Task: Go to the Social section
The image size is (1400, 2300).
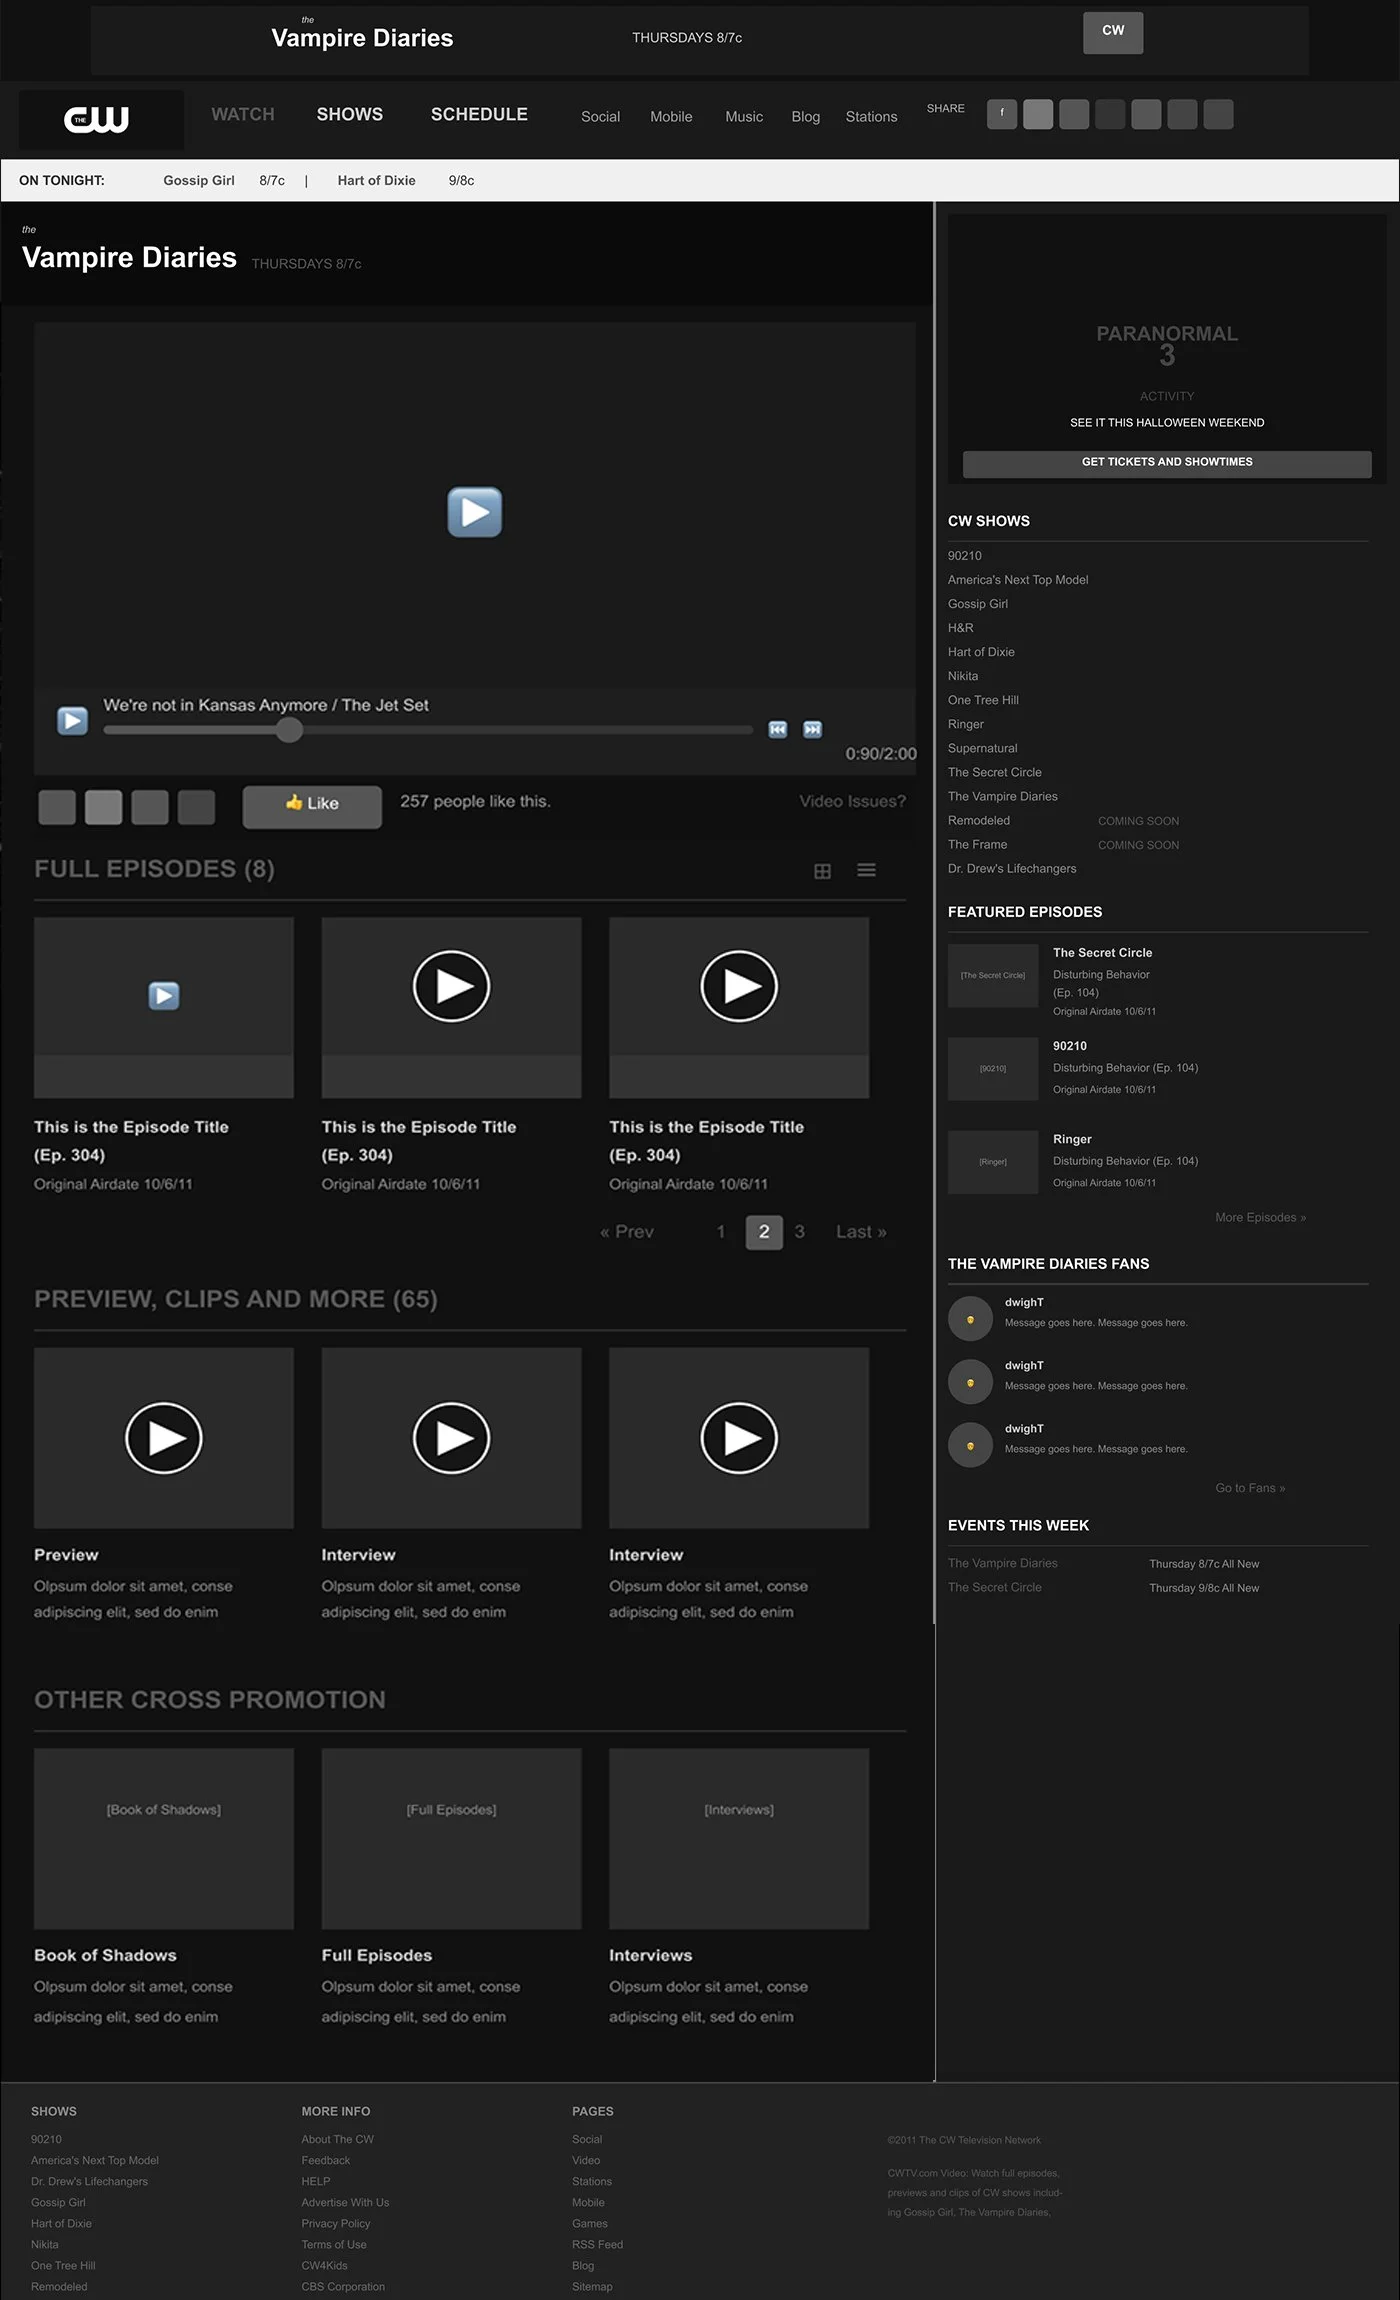Action: pyautogui.click(x=600, y=117)
